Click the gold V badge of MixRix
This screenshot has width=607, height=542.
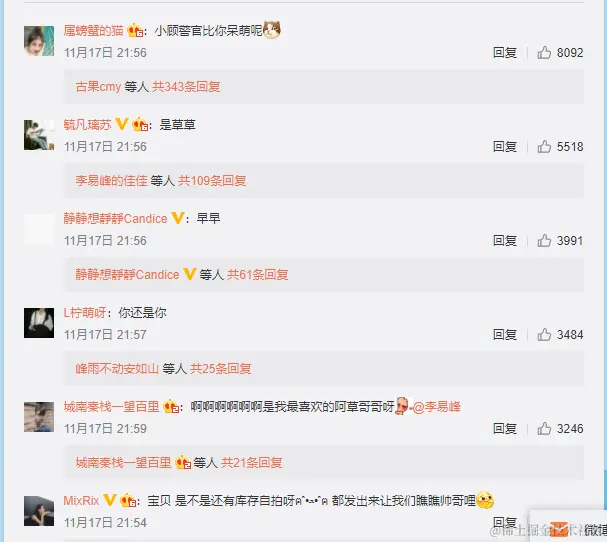110,500
